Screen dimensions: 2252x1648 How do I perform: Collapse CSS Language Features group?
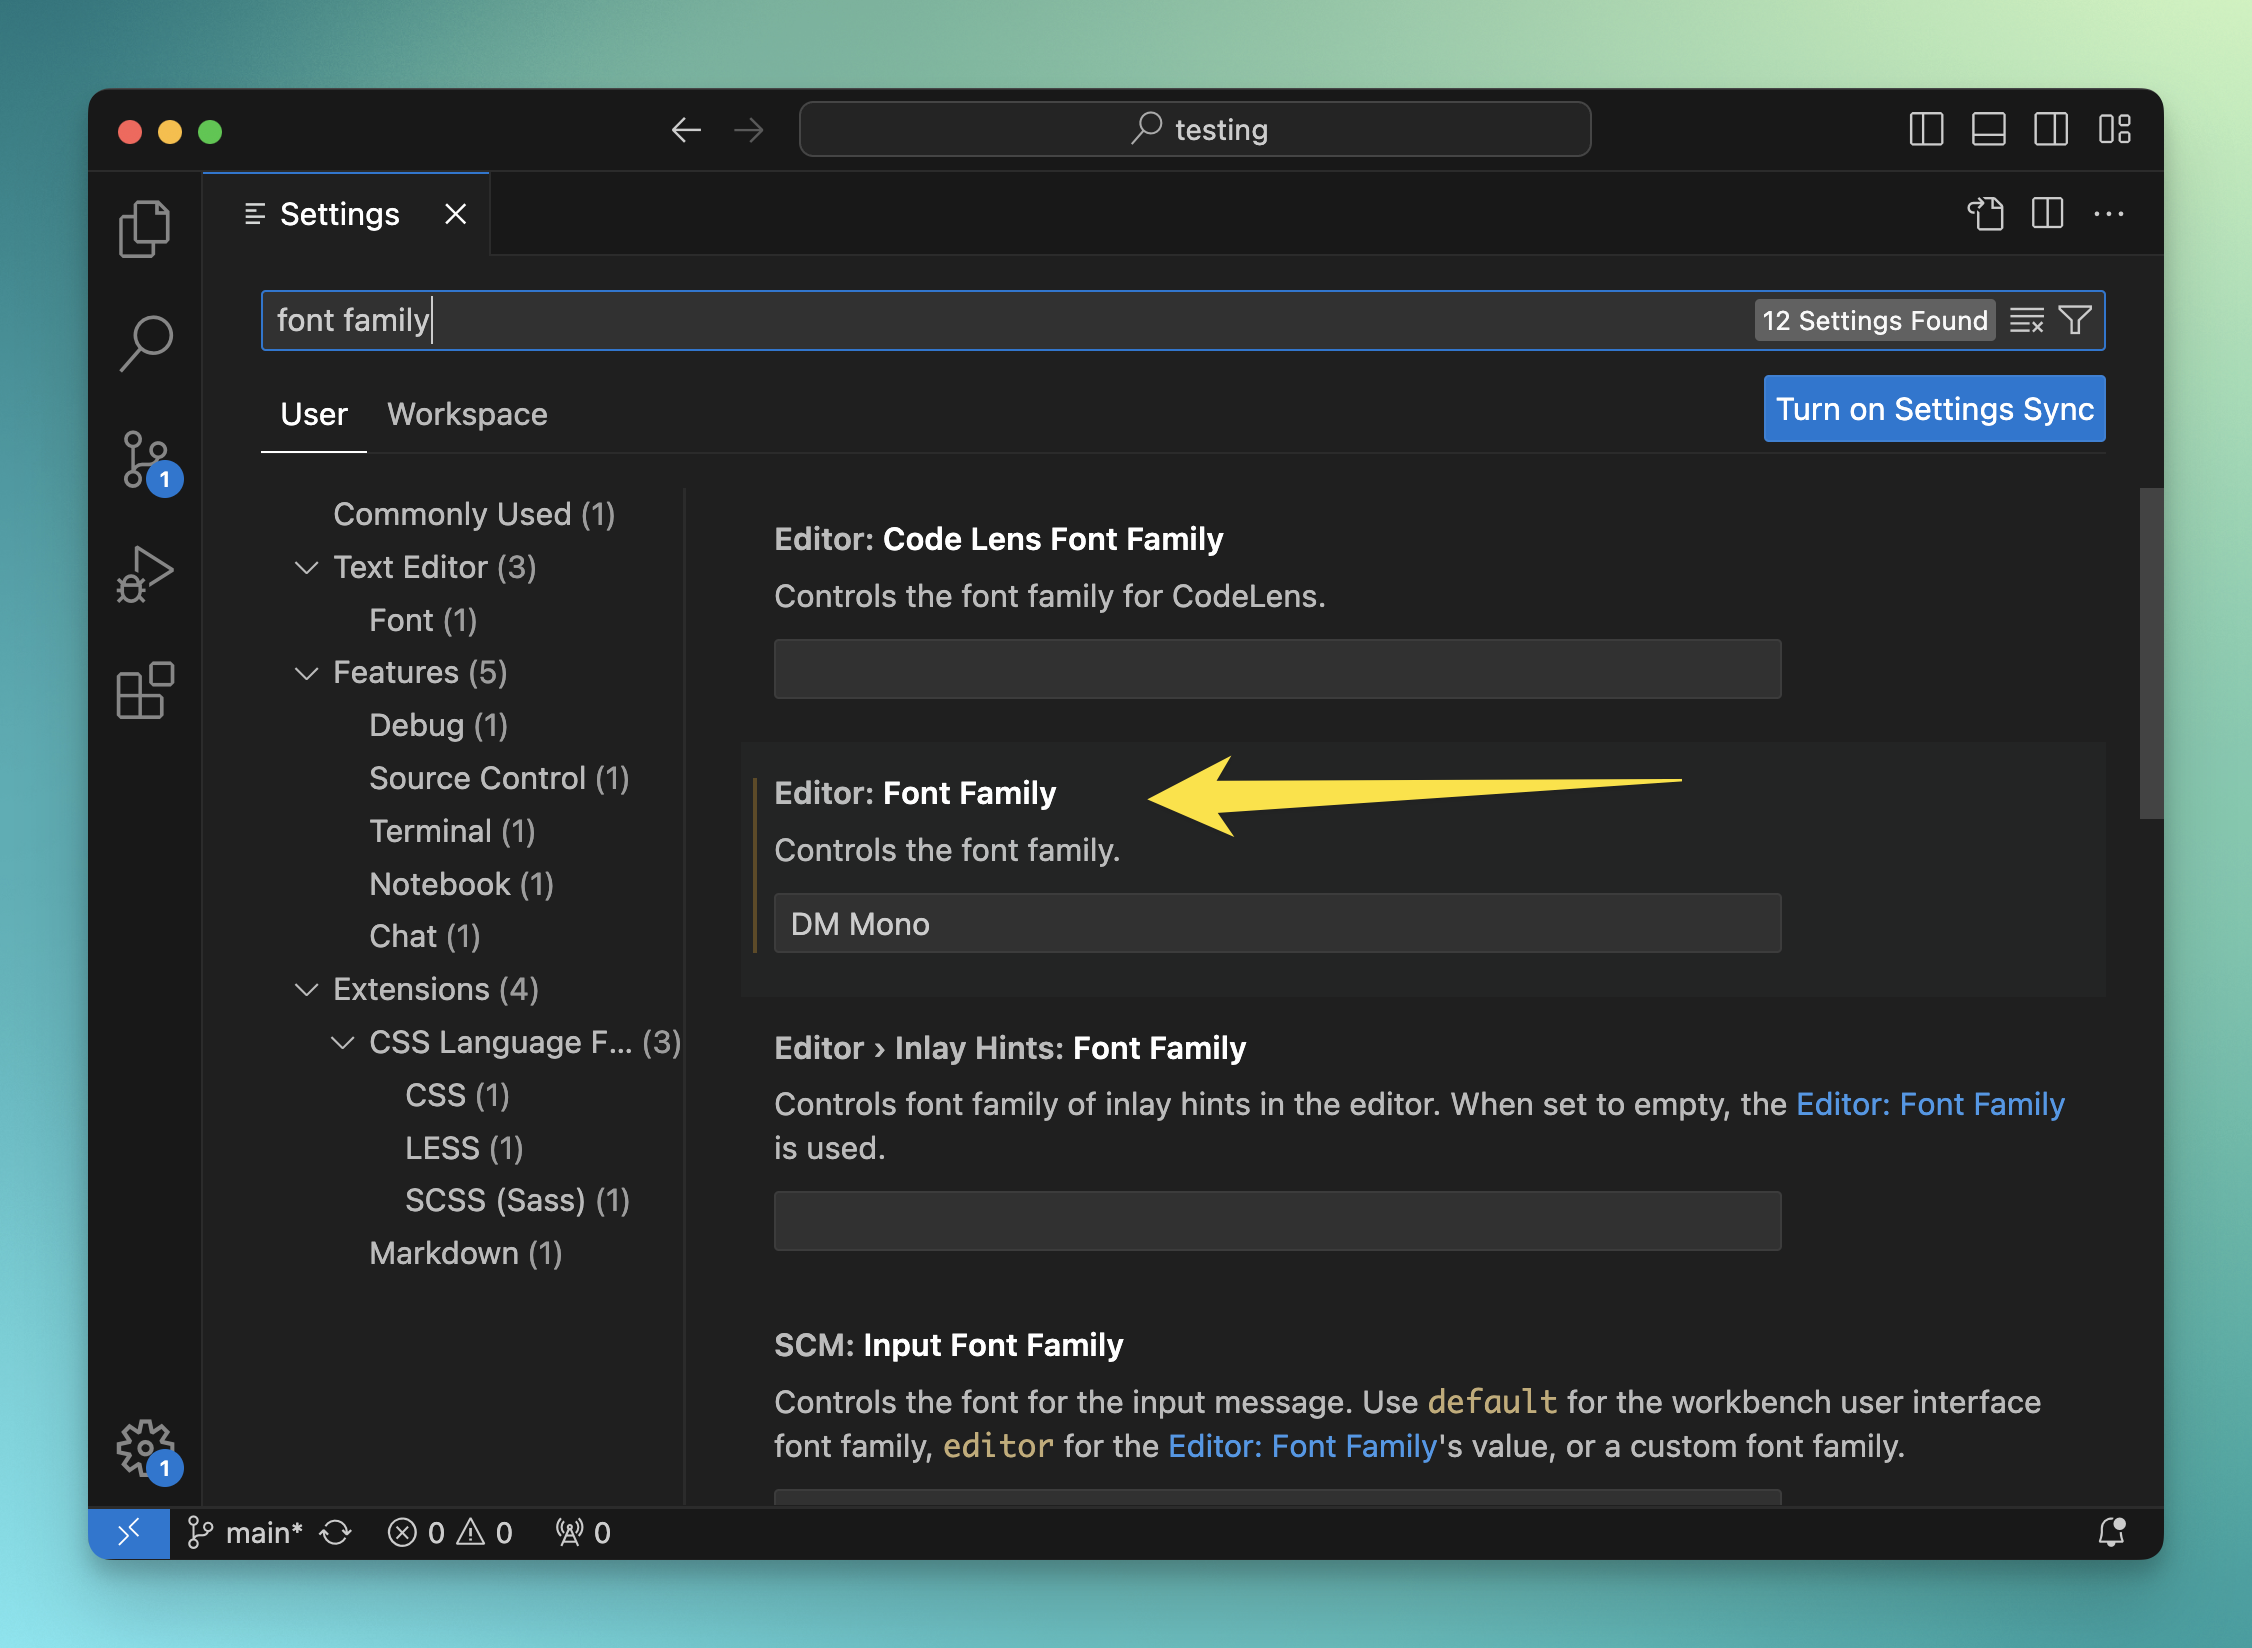343,1043
